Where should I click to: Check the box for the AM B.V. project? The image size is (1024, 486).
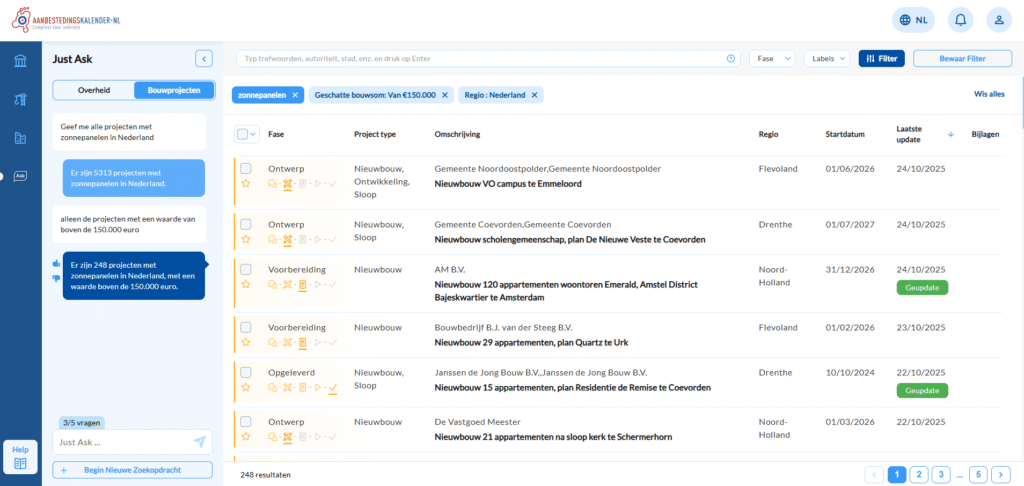(246, 270)
